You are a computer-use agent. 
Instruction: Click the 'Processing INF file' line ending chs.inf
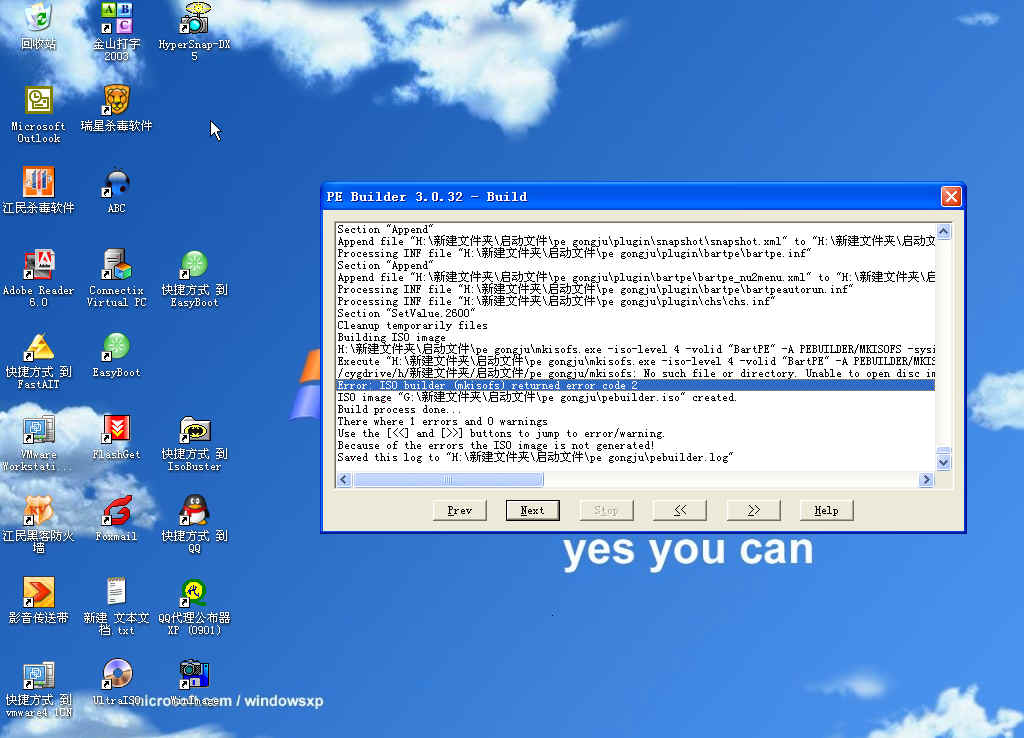point(556,301)
